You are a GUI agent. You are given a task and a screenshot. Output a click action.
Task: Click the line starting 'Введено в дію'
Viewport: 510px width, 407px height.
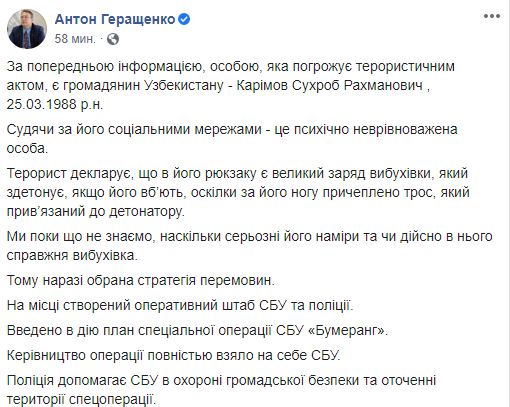point(197,330)
